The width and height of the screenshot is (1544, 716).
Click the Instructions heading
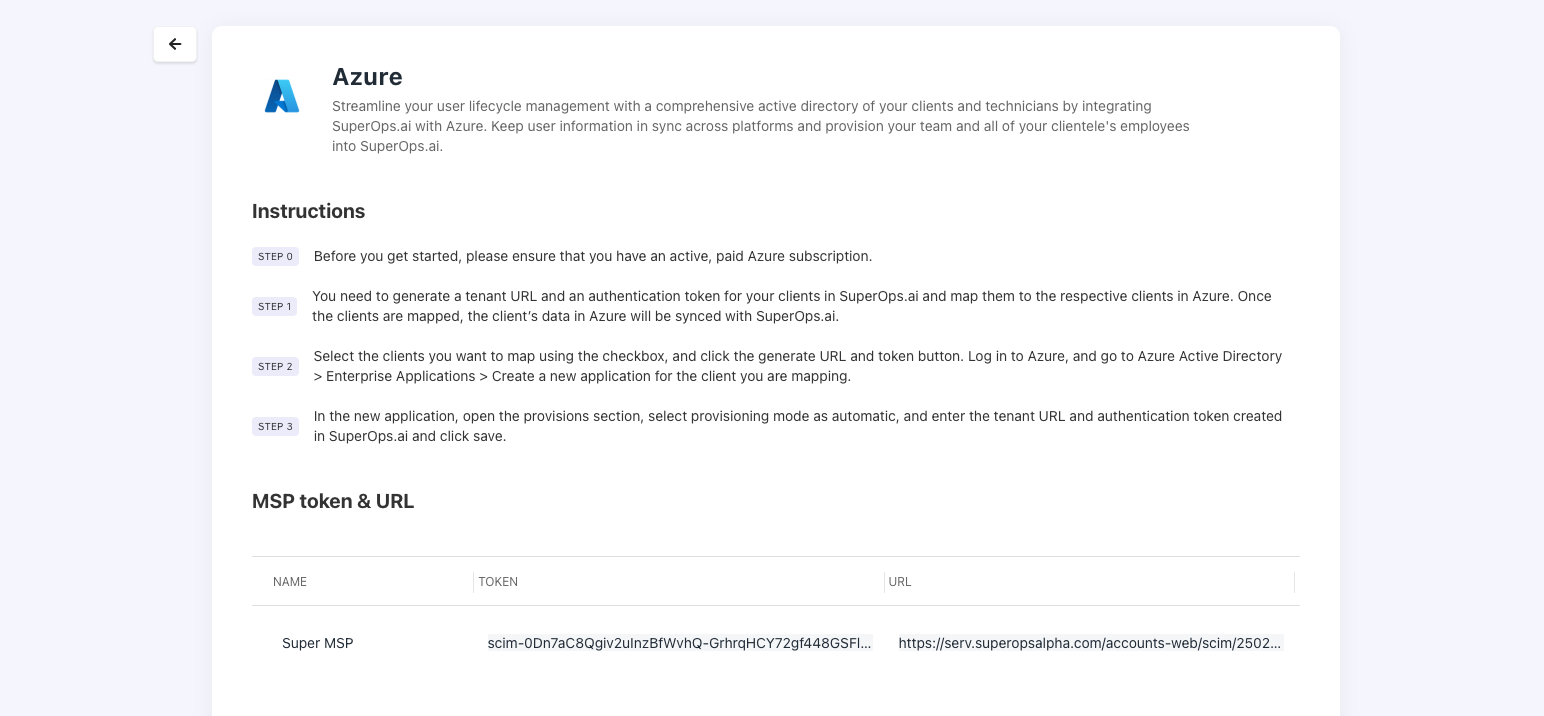tap(308, 211)
